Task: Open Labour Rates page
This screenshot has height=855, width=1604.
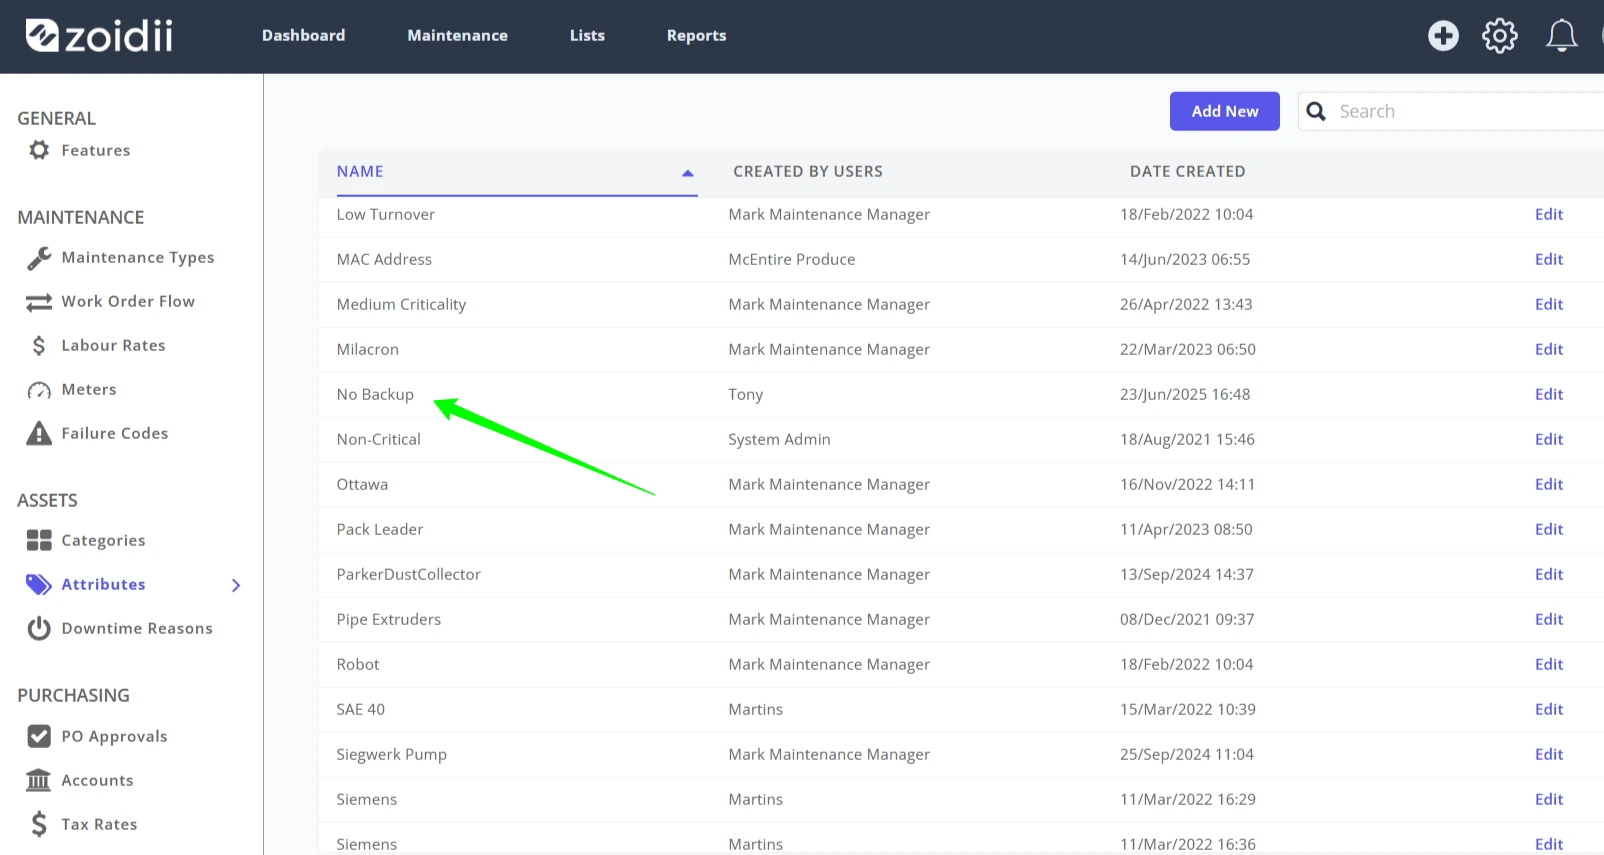Action: point(113,346)
